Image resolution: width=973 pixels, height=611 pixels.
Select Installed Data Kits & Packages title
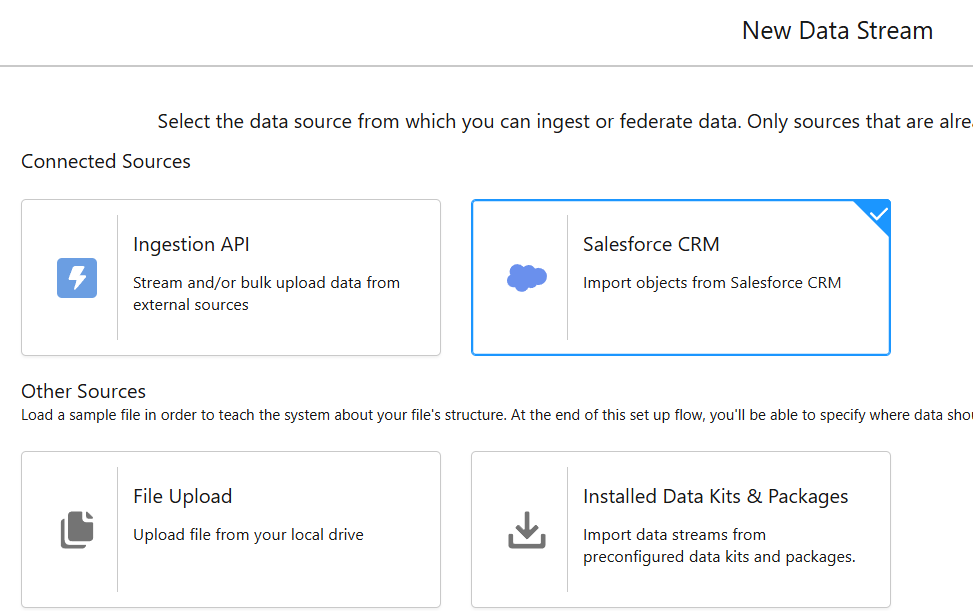pos(715,497)
